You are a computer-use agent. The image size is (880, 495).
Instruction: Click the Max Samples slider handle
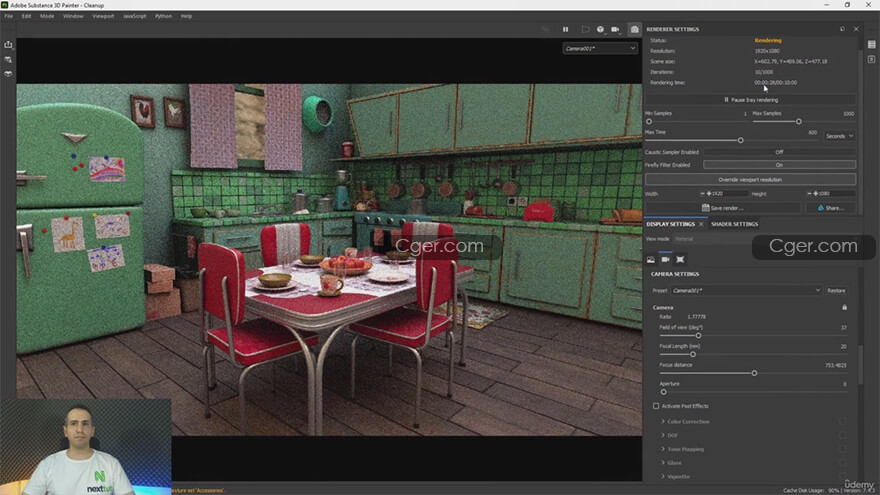point(799,121)
